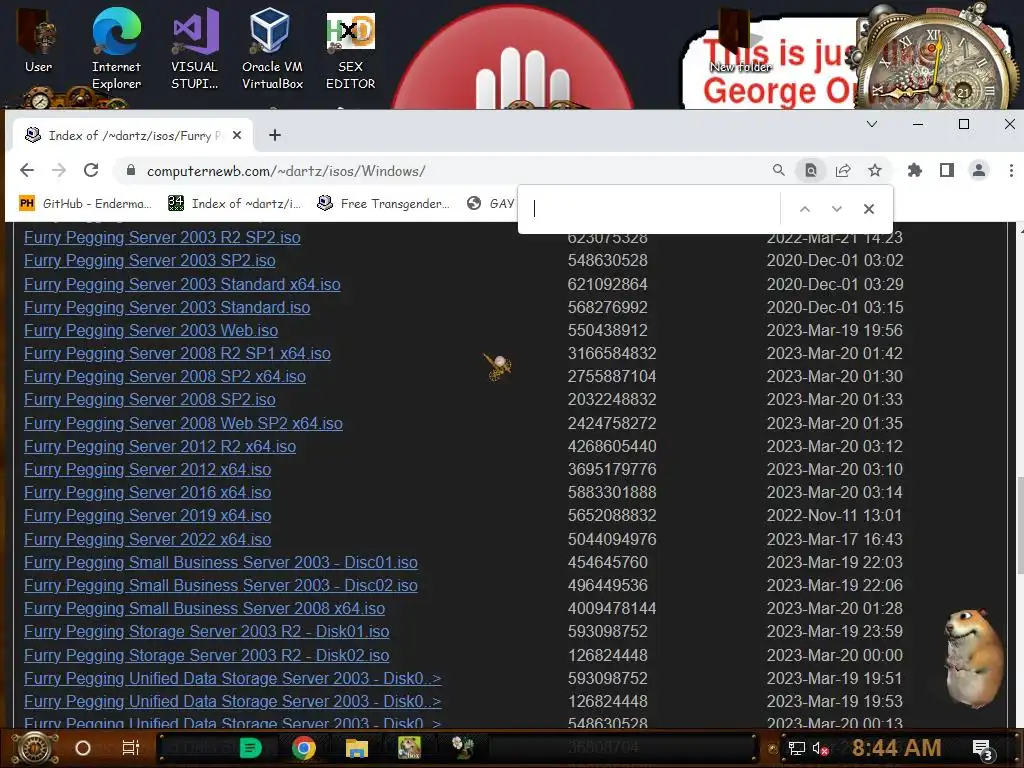Viewport: 1024px width, 768px height.
Task: Close the find bar
Action: [x=869, y=209]
